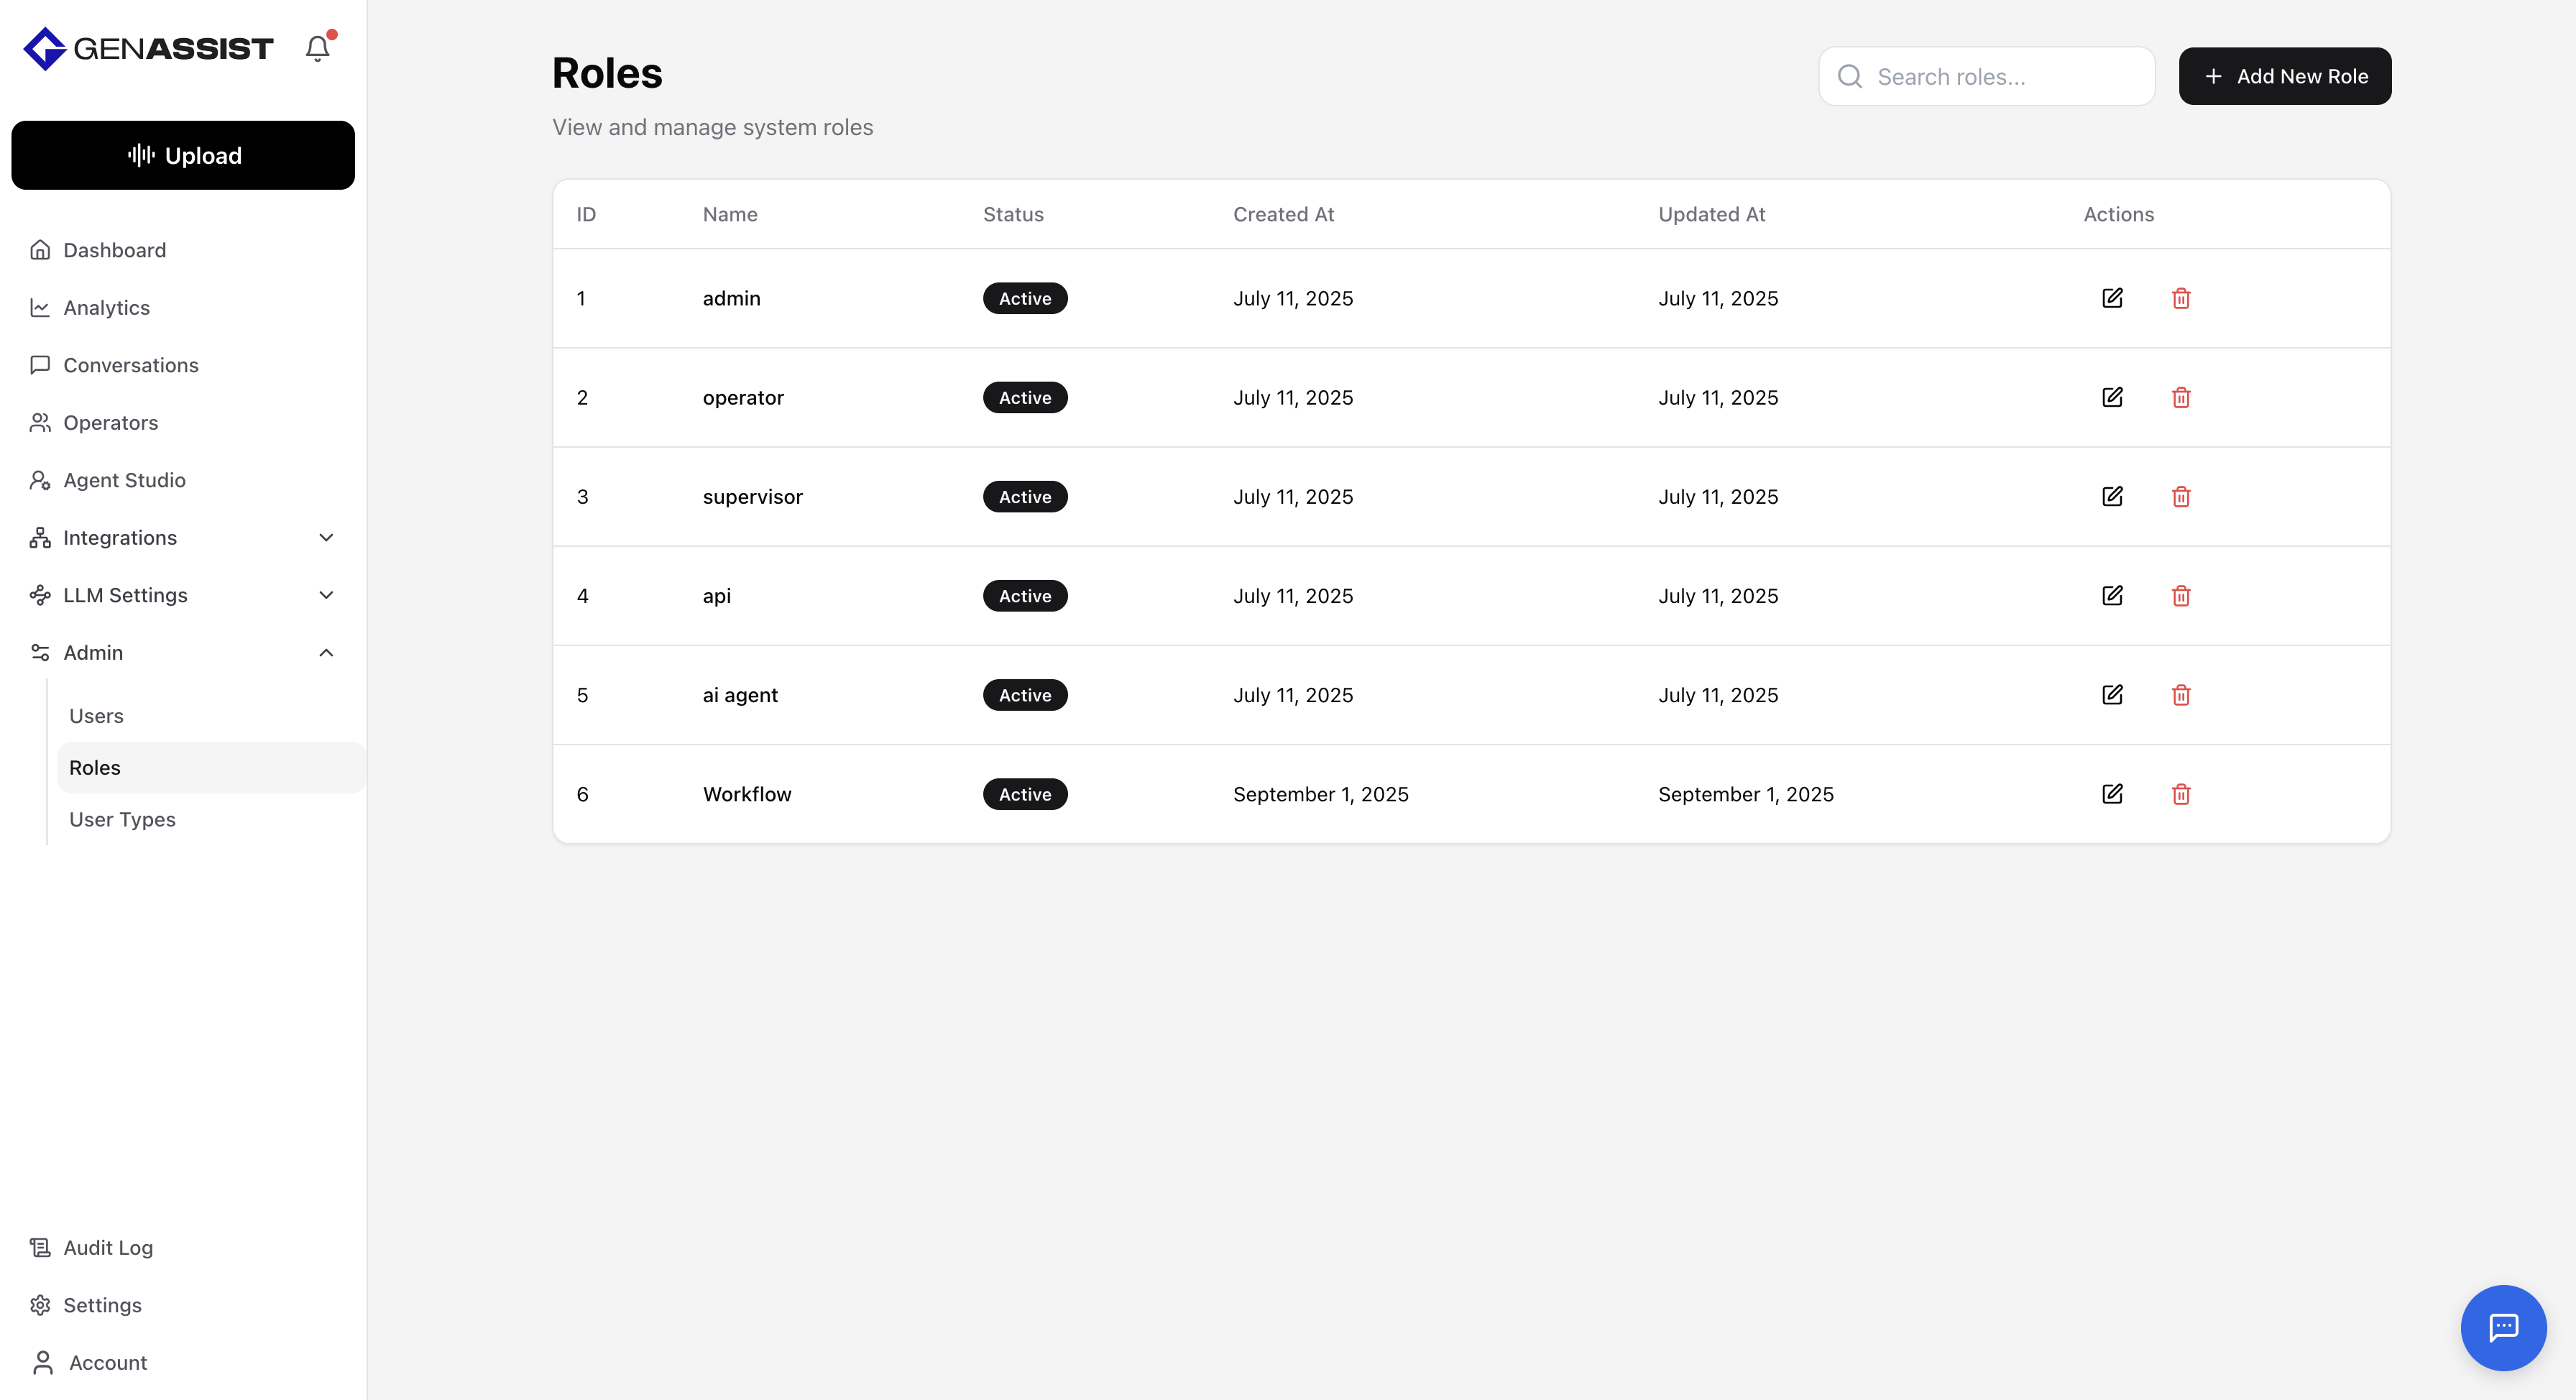The width and height of the screenshot is (2576, 1400).
Task: Open Users under Admin
Action: (97, 716)
